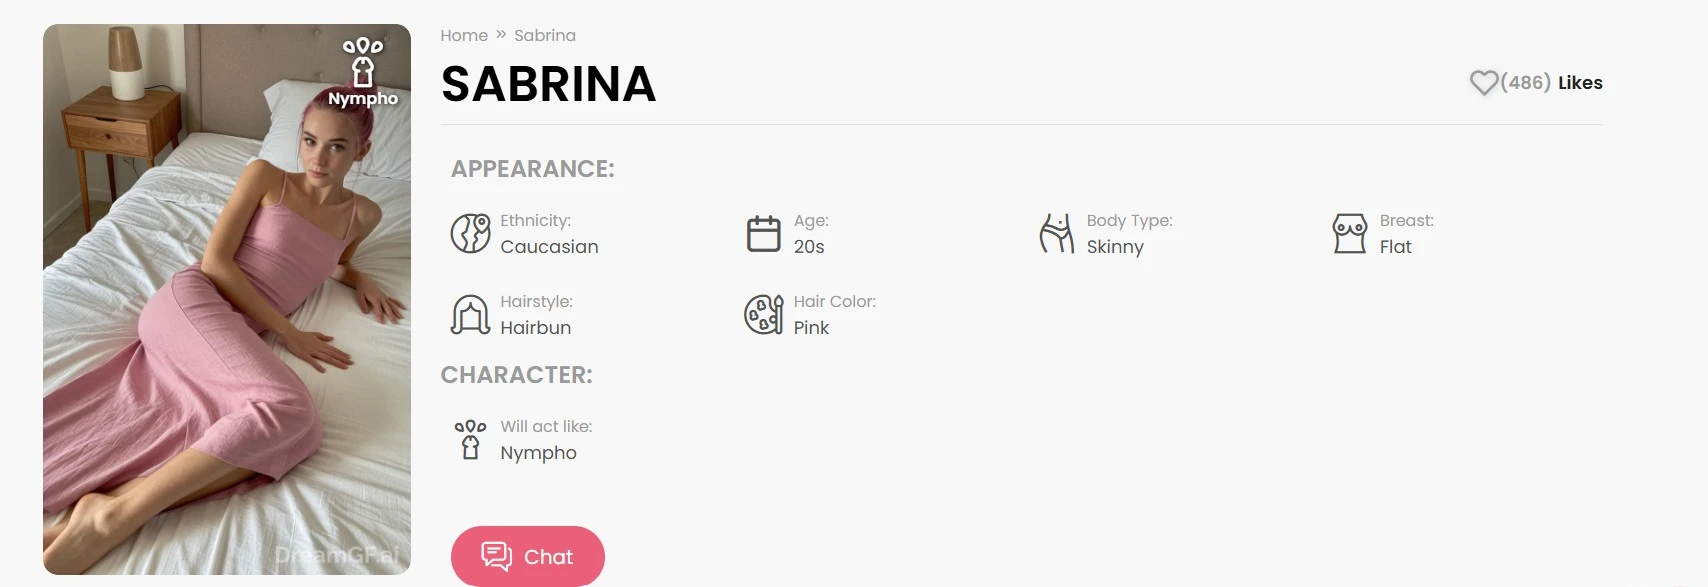Click the calendar Age icon
1708x587 pixels.
pyautogui.click(x=764, y=234)
